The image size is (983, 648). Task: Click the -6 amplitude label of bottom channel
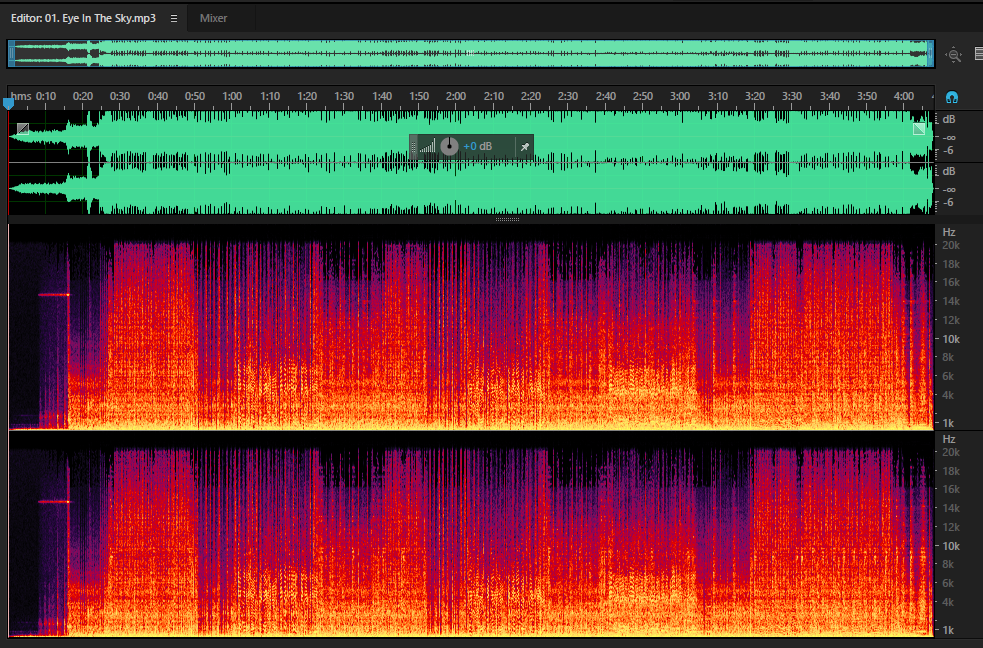[x=949, y=202]
